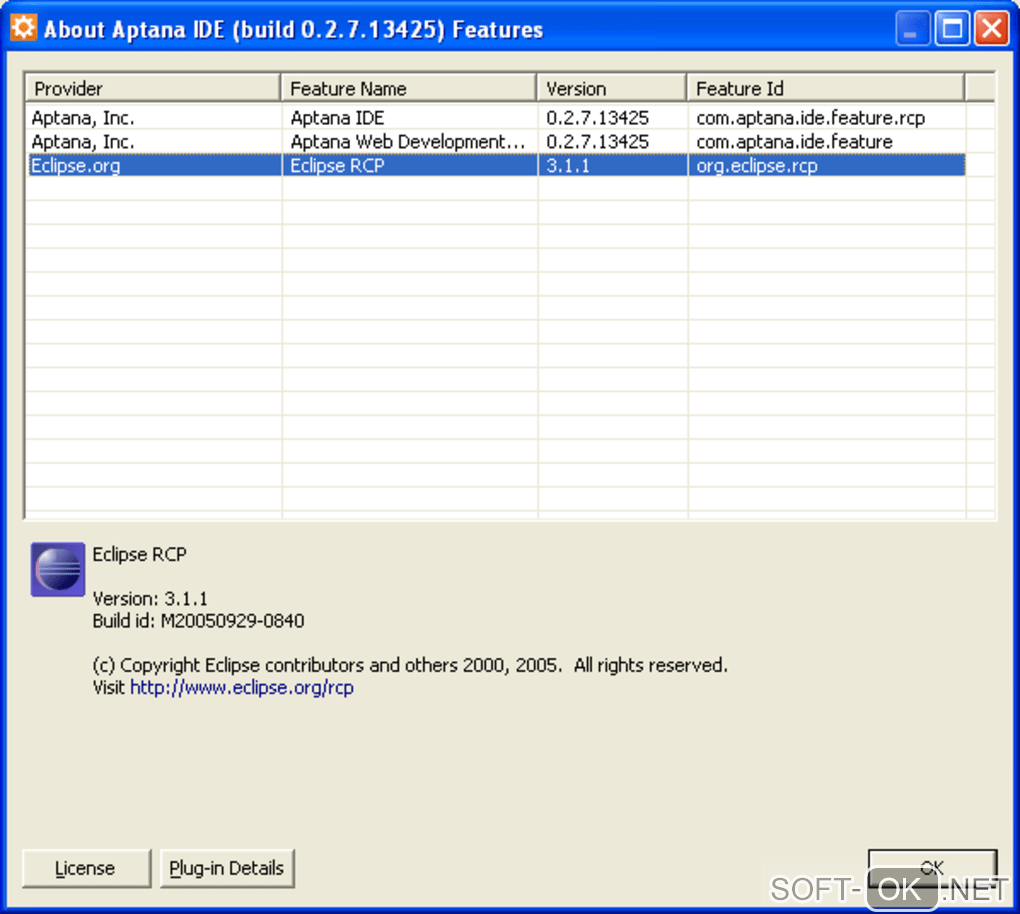Click the Aptana gear icon in title bar
Screen dimensions: 1020x914
pyautogui.click(x=23, y=29)
